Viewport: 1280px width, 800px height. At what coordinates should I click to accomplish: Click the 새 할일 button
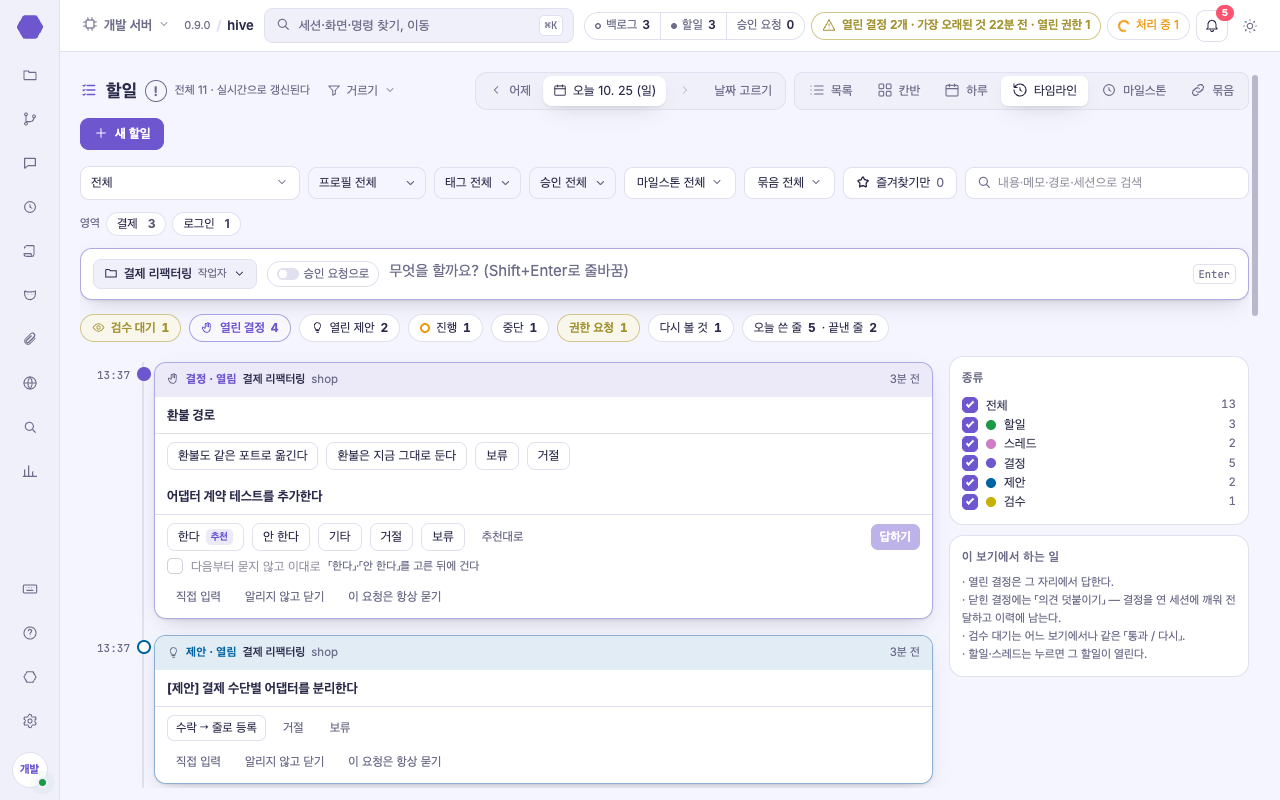click(122, 134)
